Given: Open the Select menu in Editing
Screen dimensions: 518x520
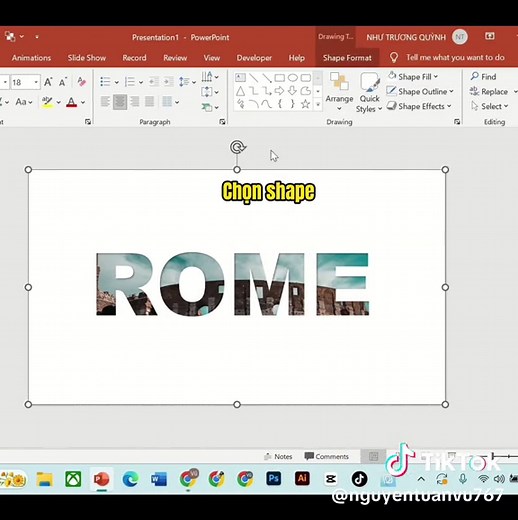Looking at the screenshot, I should 489,106.
